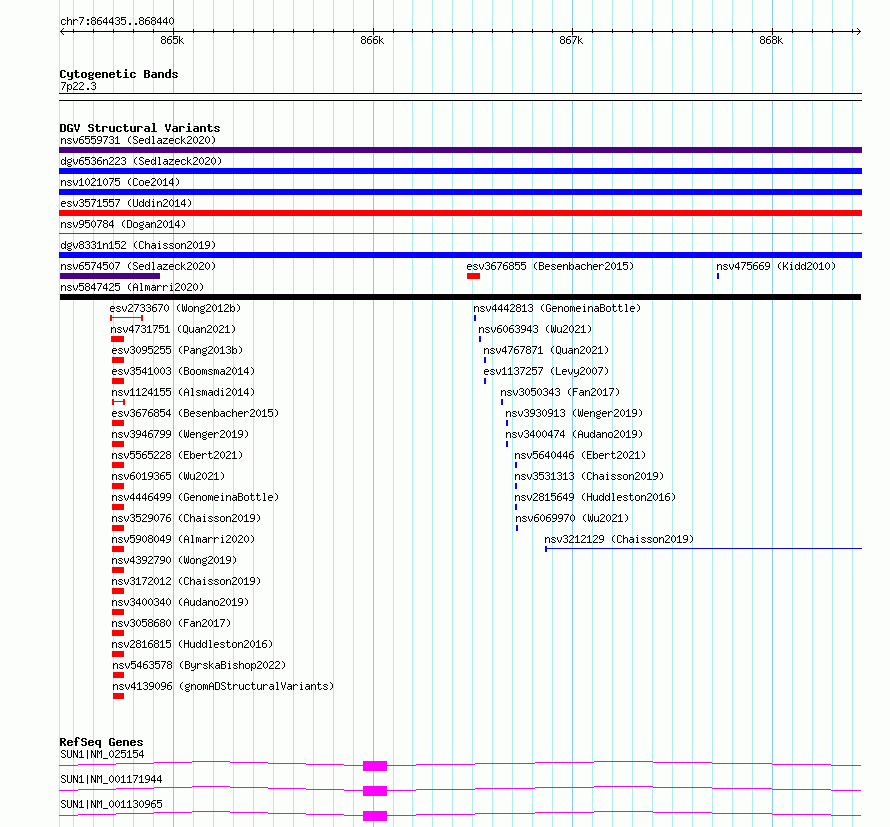
Task: Select nsv5640446 (Ebert2021) label
Action: (580, 455)
